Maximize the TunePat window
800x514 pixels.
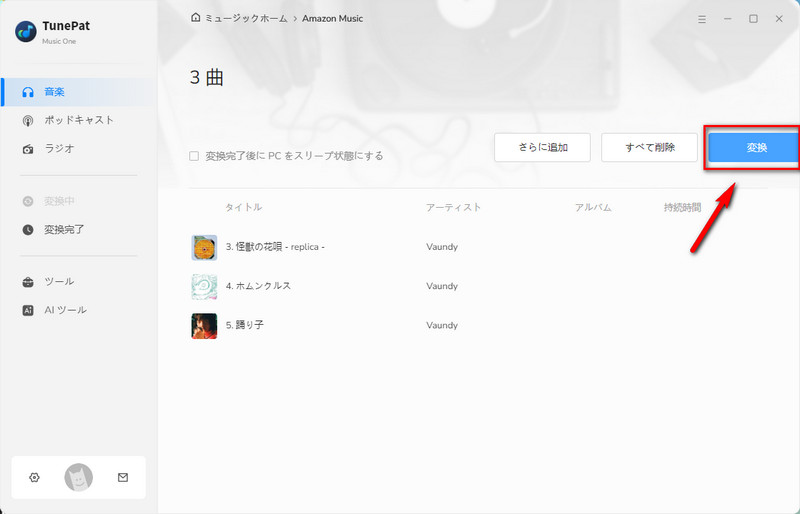753,19
